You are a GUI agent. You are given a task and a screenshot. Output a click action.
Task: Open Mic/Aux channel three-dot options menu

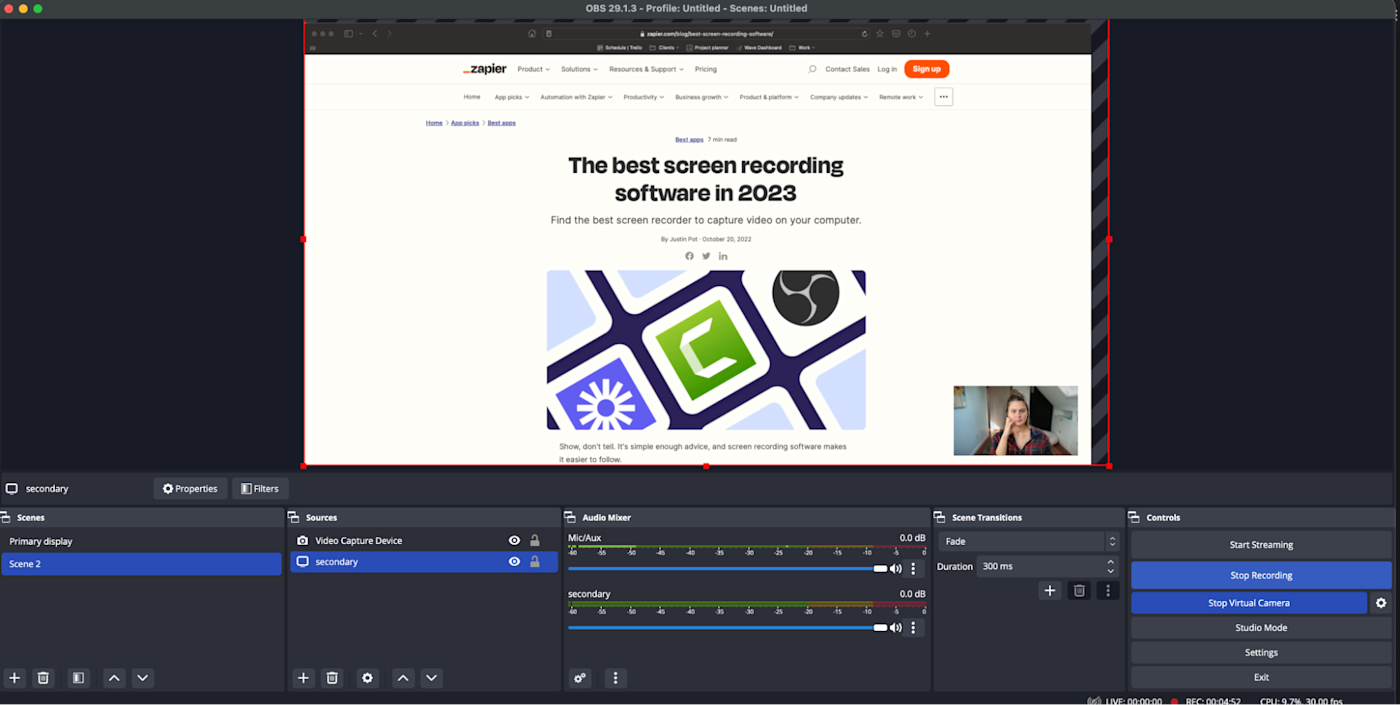(913, 569)
